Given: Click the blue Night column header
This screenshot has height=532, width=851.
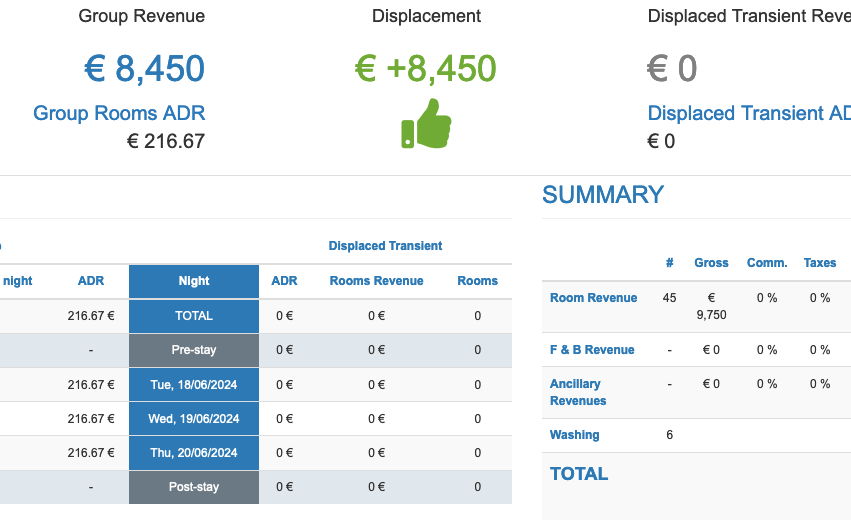Looking at the screenshot, I should click(194, 281).
